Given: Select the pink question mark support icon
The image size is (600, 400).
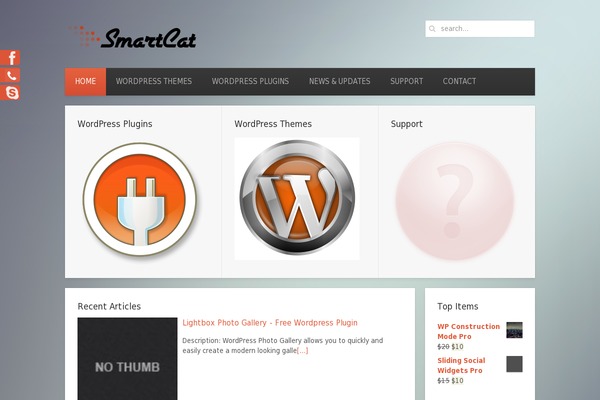Looking at the screenshot, I should click(x=455, y=201).
